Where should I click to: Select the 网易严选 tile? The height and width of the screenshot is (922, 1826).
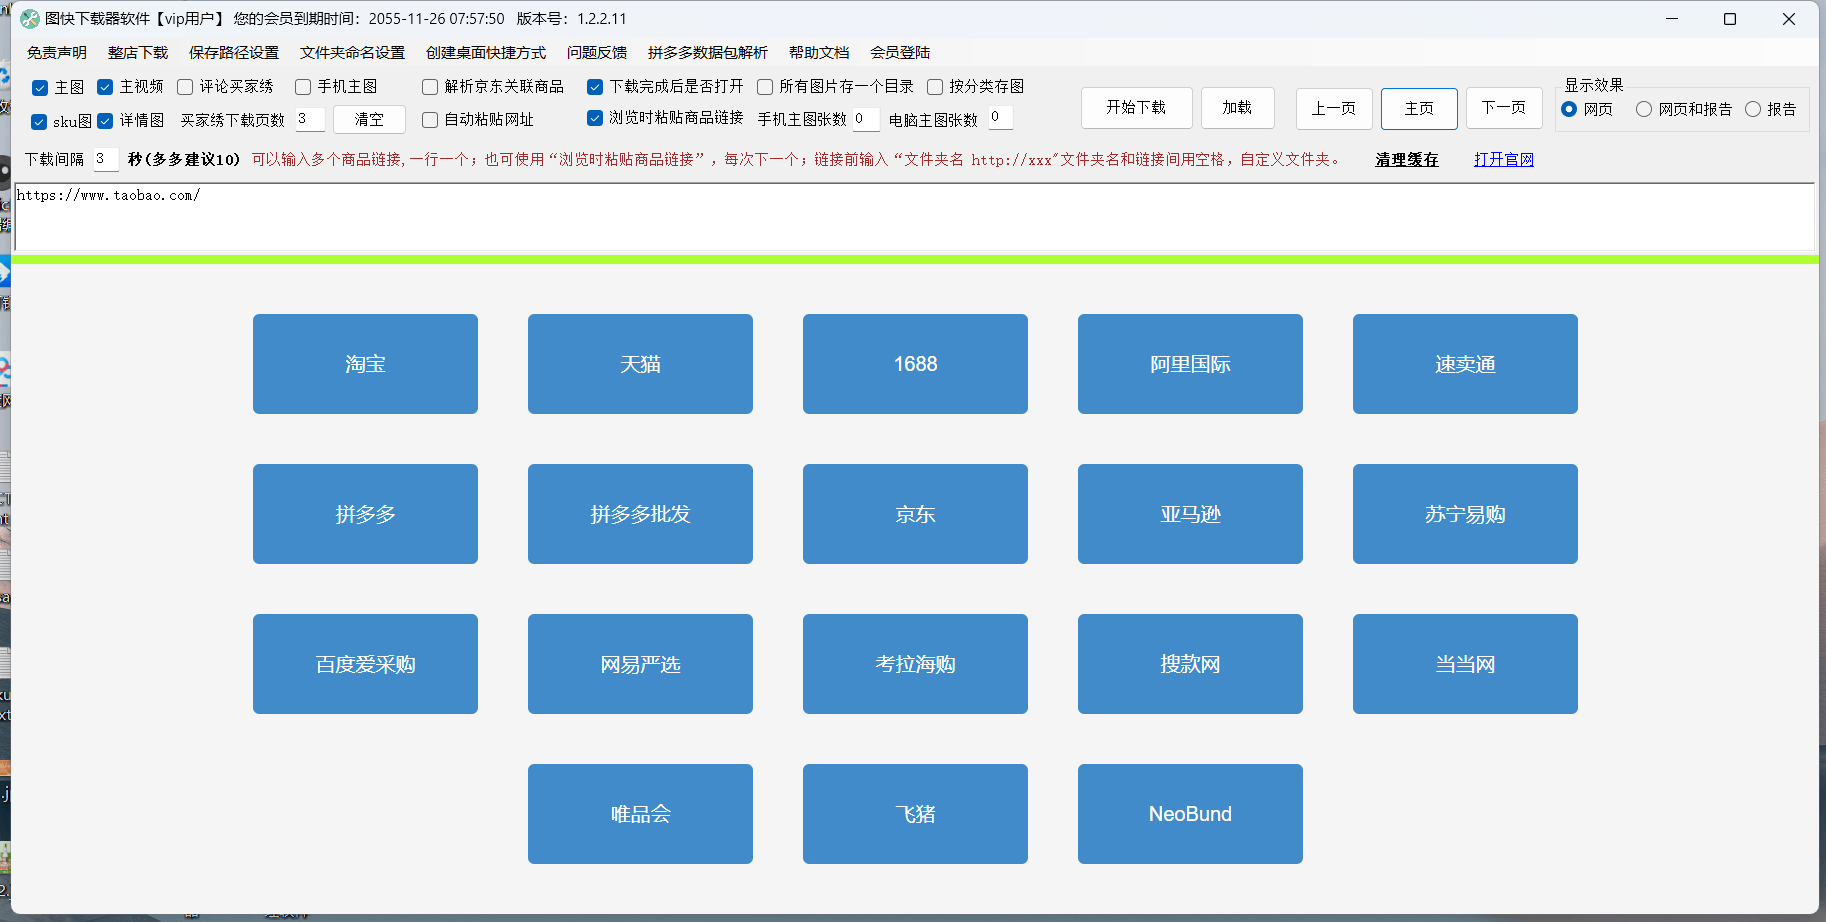coord(640,664)
